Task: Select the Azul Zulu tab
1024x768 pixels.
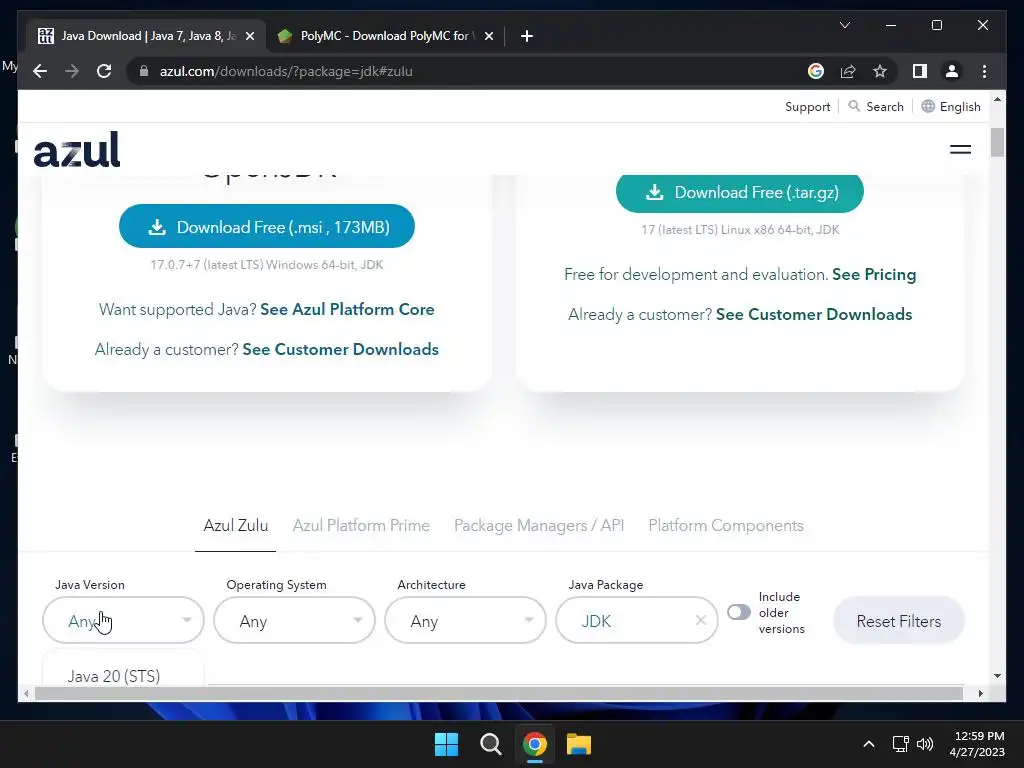Action: tap(236, 526)
